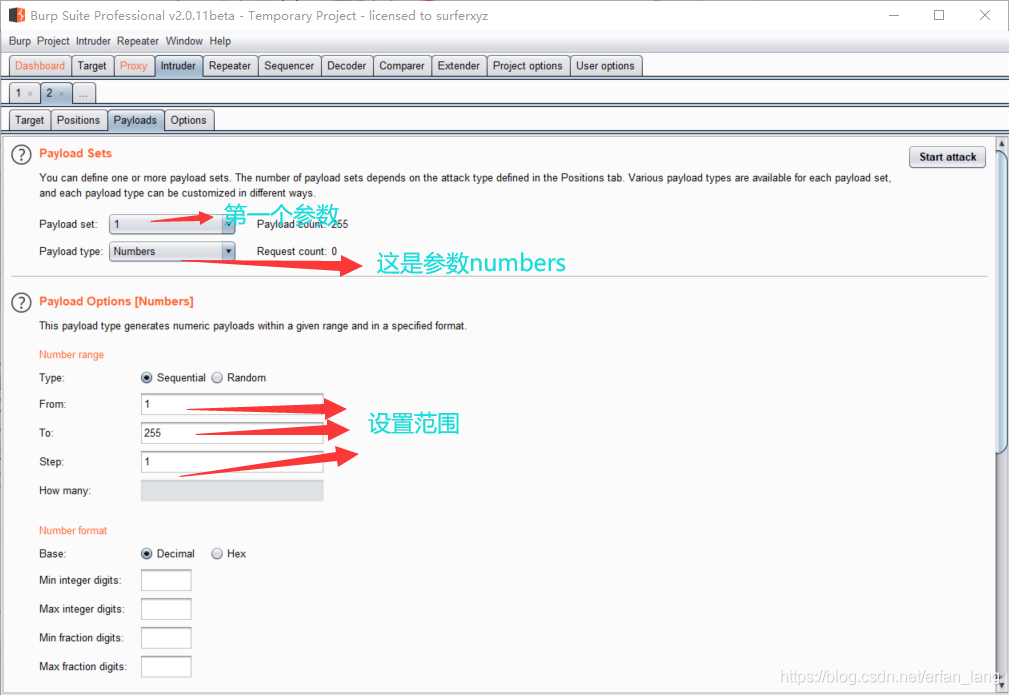Click Min integer digits field
The height and width of the screenshot is (695, 1009).
point(166,580)
